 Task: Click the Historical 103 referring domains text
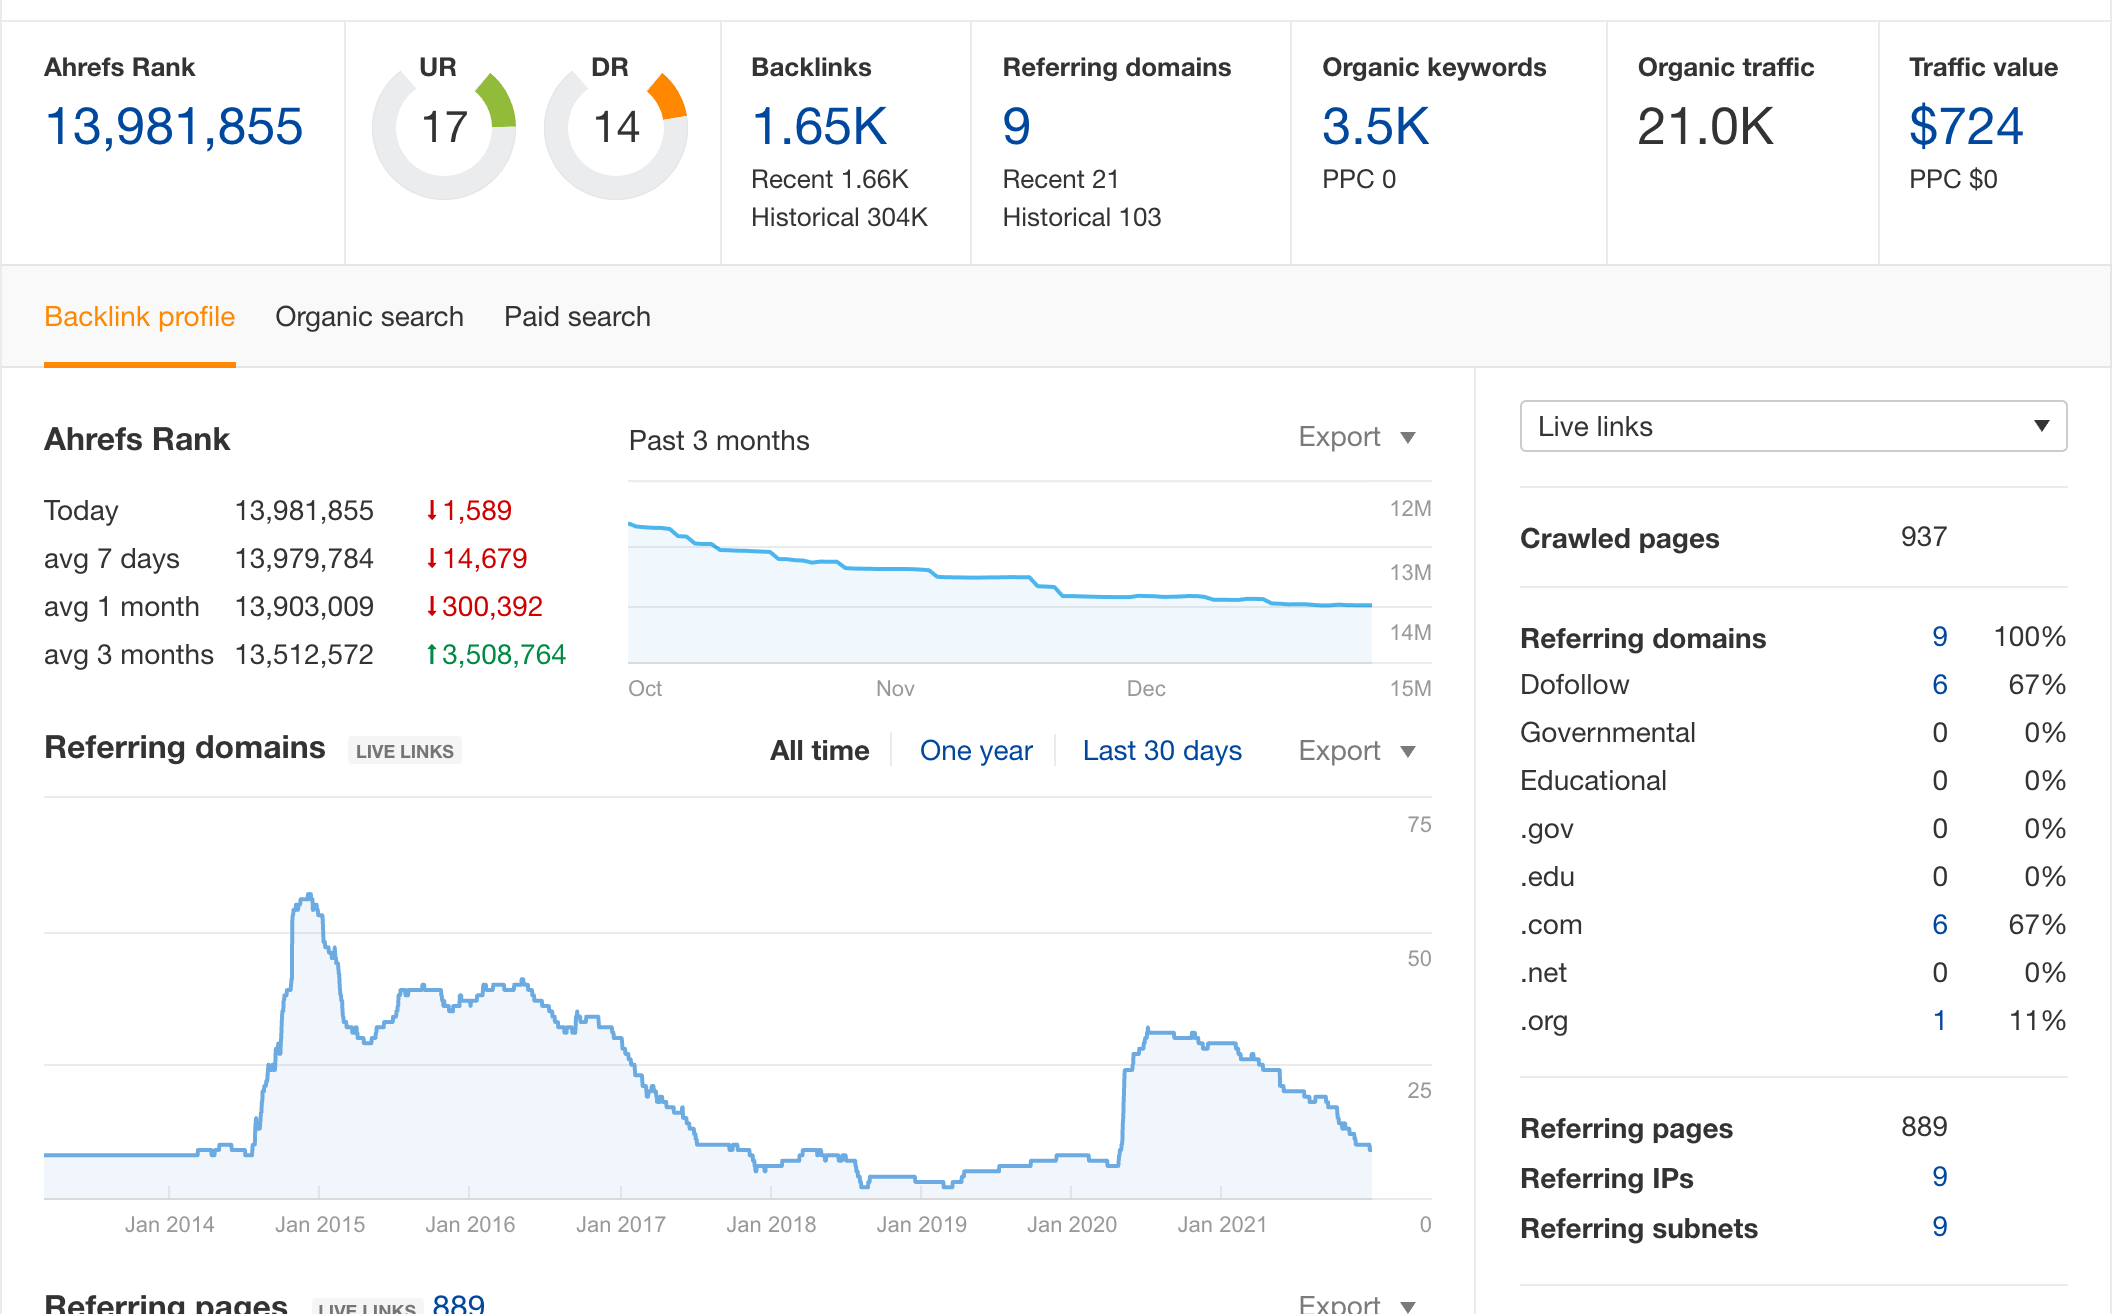point(1081,217)
